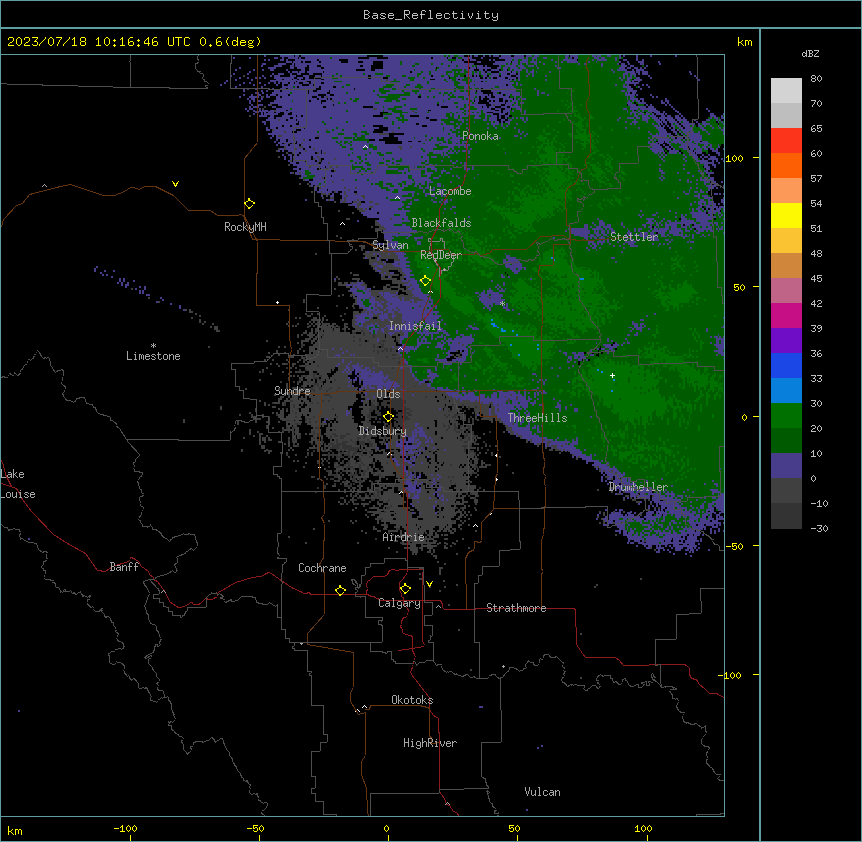The image size is (862, 842).
Task: Click the -30 value on the dBZ scale
Action: pos(819,529)
